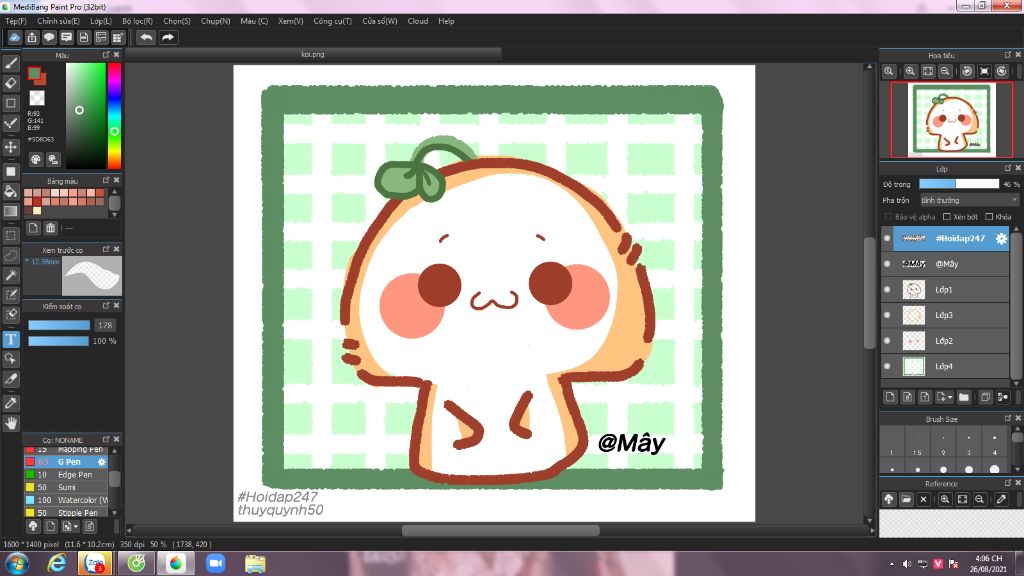
Task: Click the navigator preview thumbnail
Action: [952, 120]
